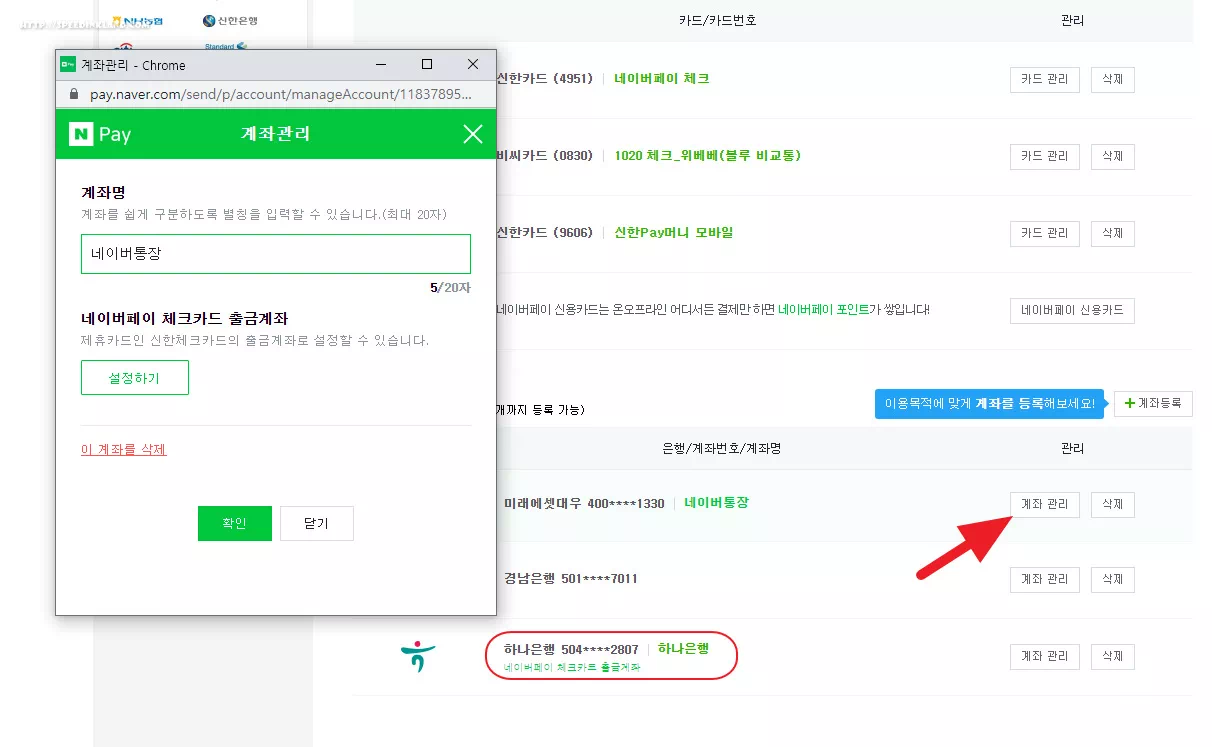Click the green 네이버통장 account name in the list

(716, 502)
